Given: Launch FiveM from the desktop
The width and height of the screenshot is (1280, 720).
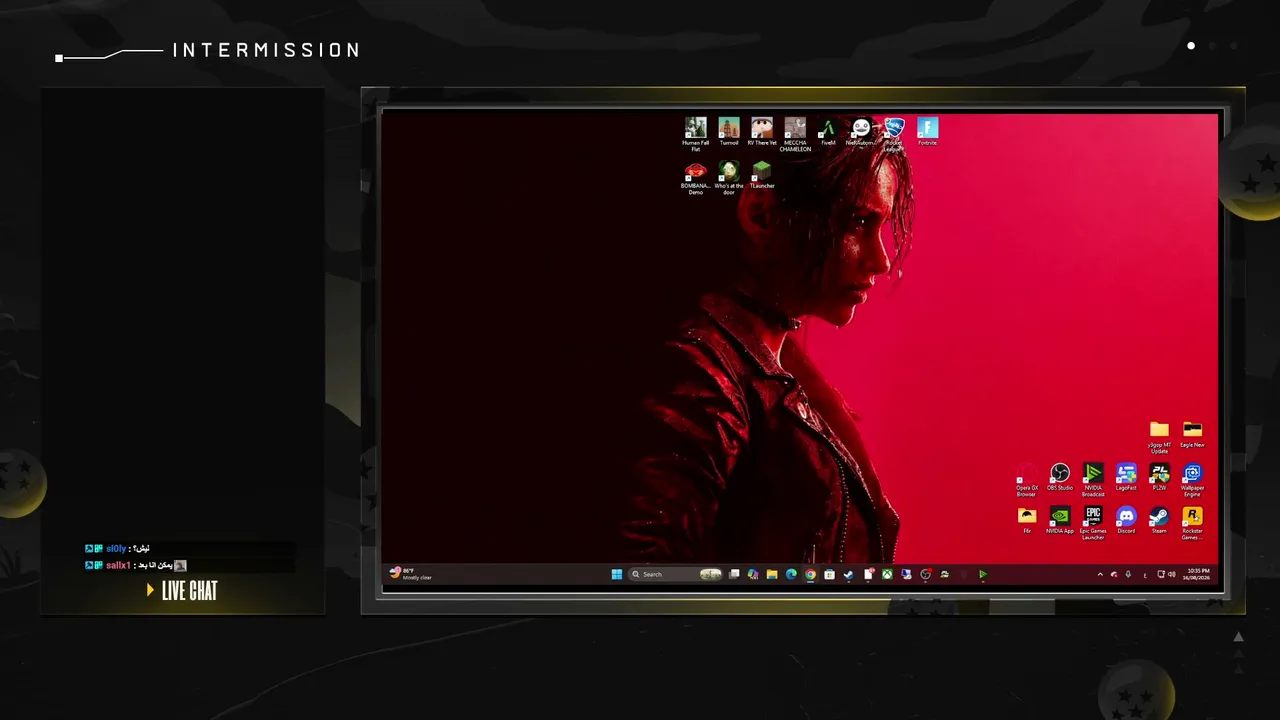Looking at the screenshot, I should coord(828,131).
